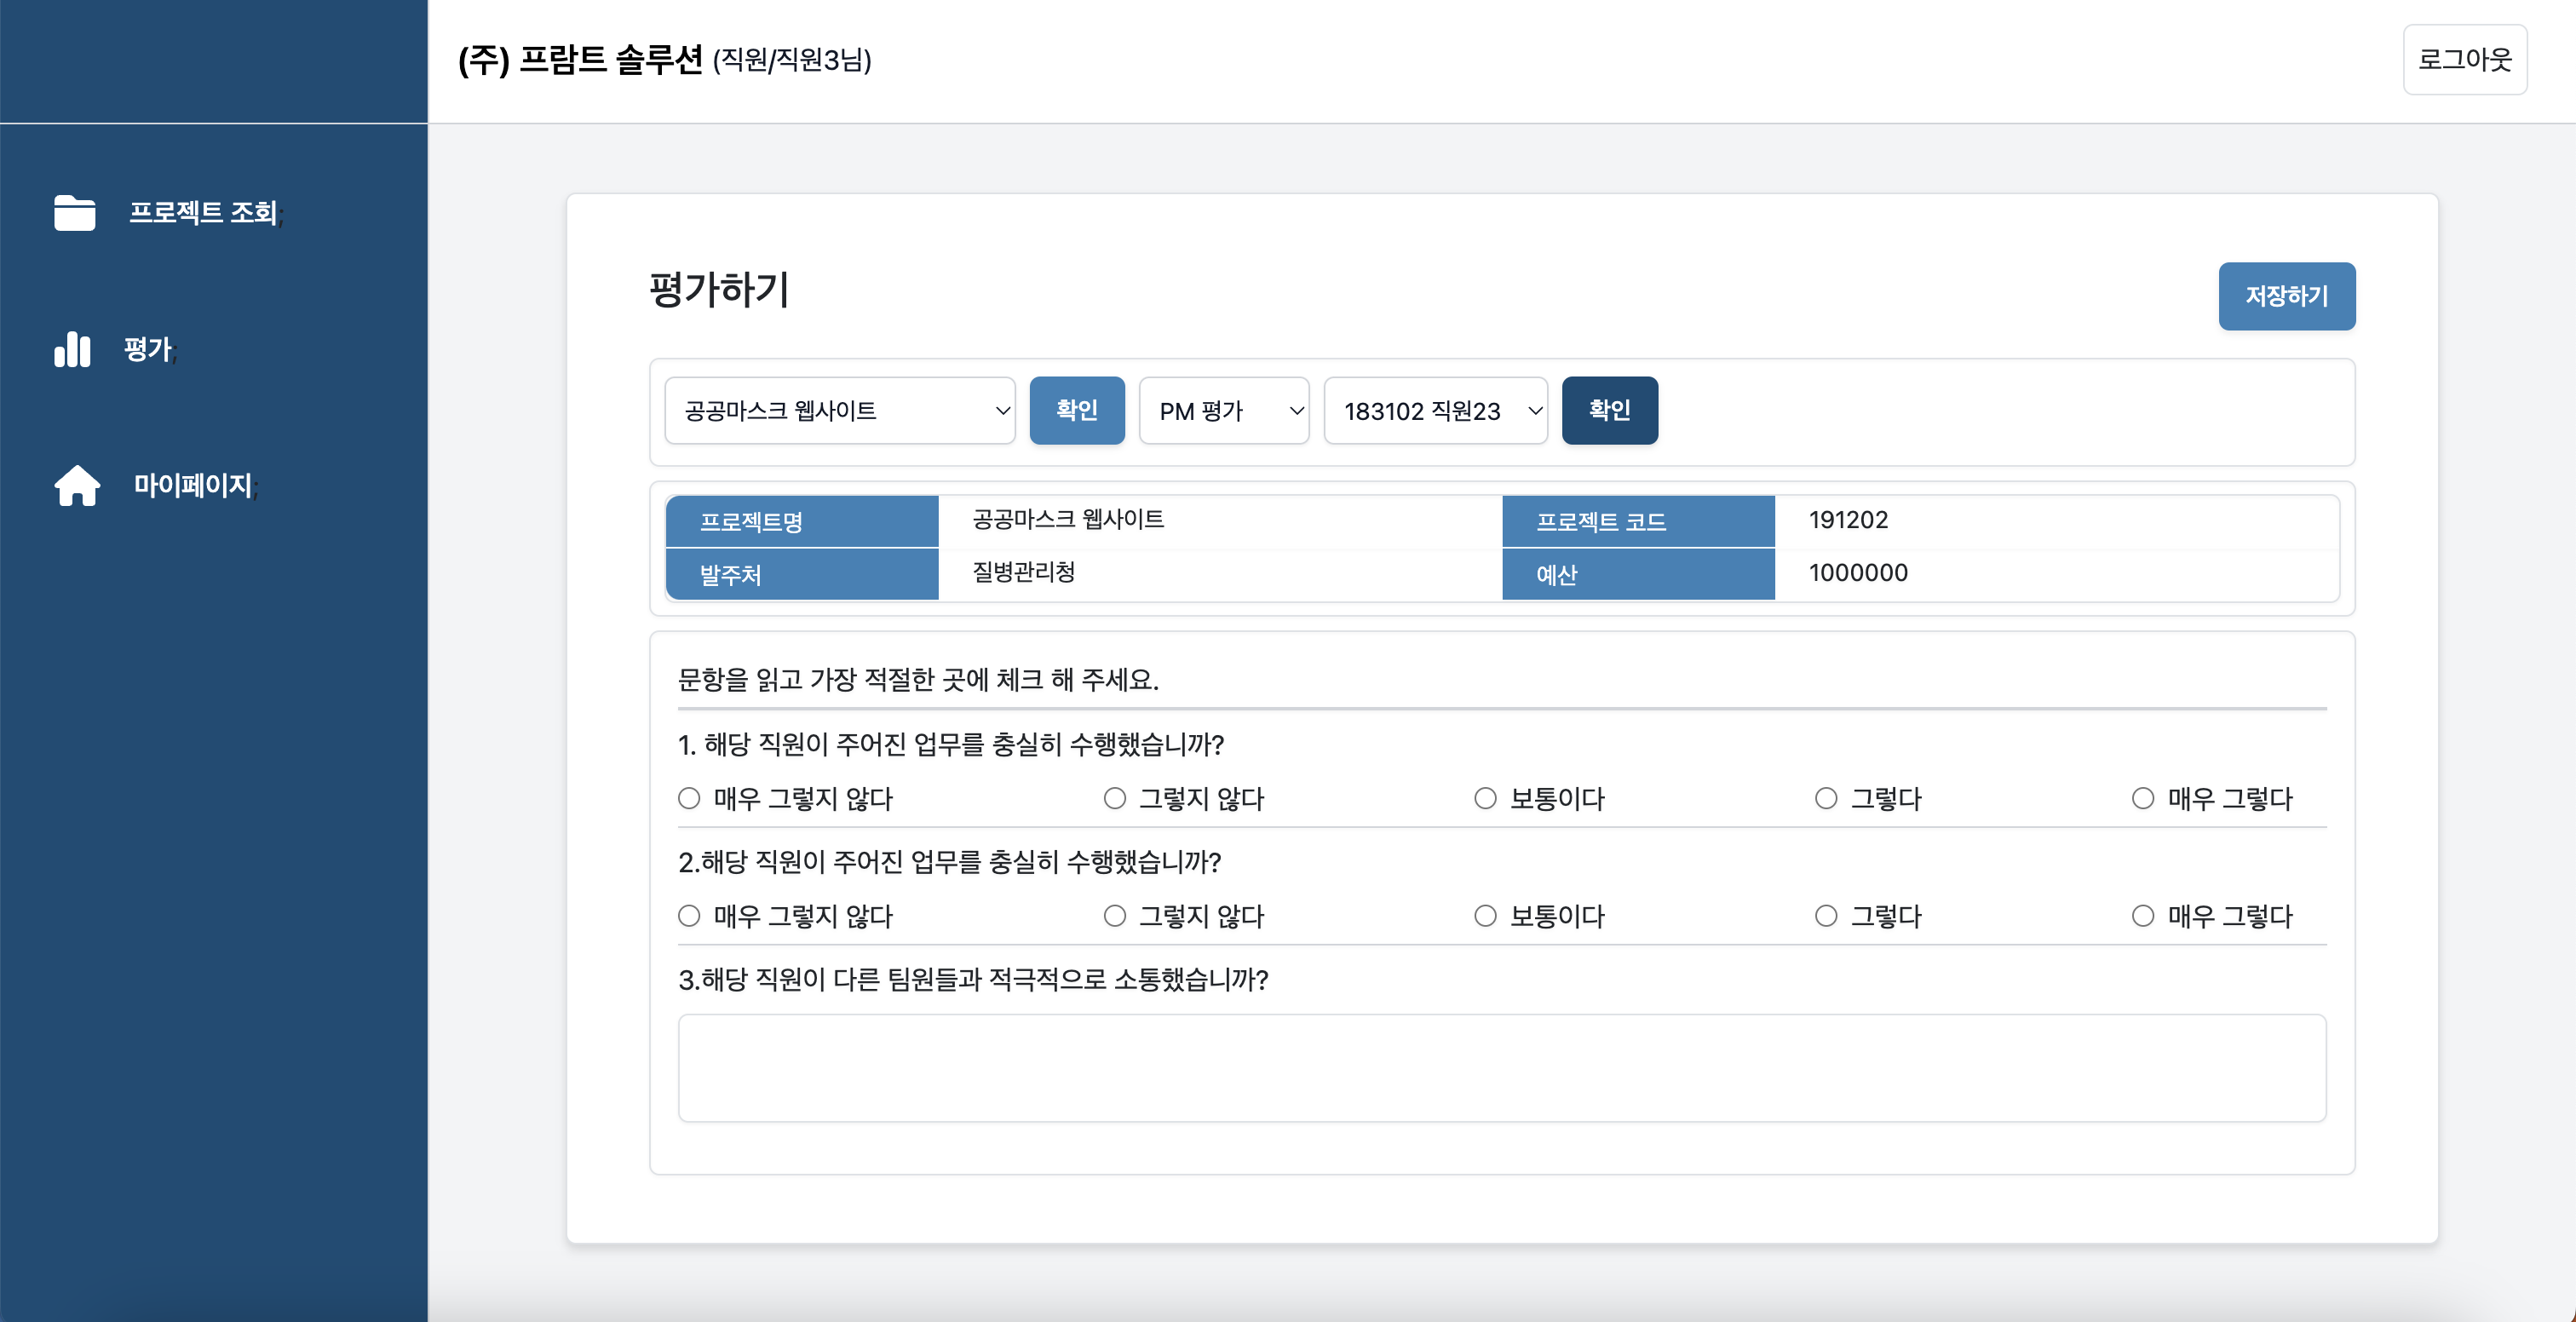The width and height of the screenshot is (2576, 1322).
Task: Click the home icon next to 마이페이지
Action: [x=76, y=486]
